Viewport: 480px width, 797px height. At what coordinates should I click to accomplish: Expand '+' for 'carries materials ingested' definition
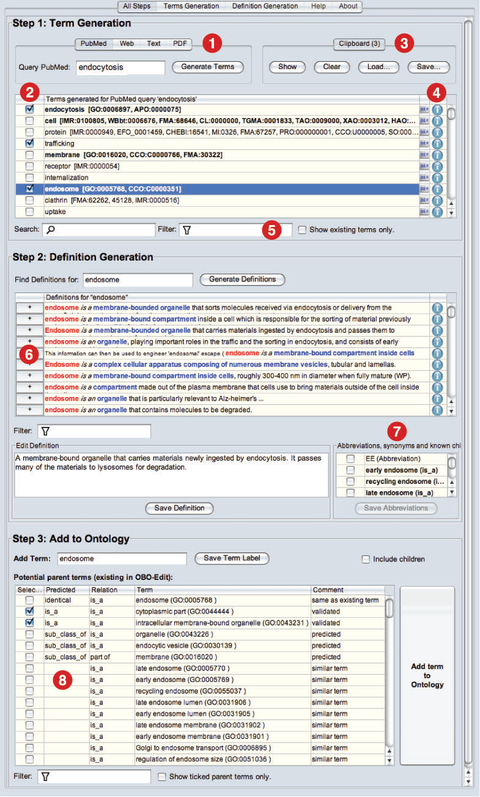(x=29, y=330)
